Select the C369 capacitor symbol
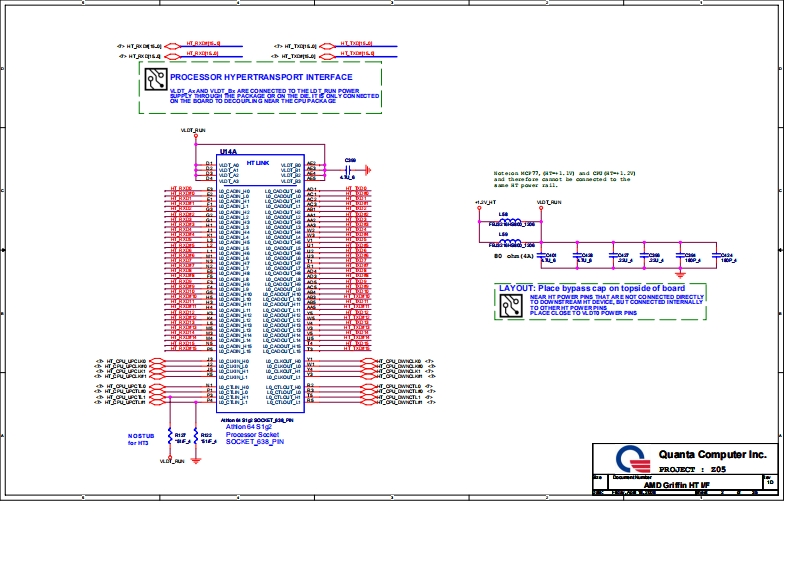This screenshot has height=561, width=793. tap(346, 168)
